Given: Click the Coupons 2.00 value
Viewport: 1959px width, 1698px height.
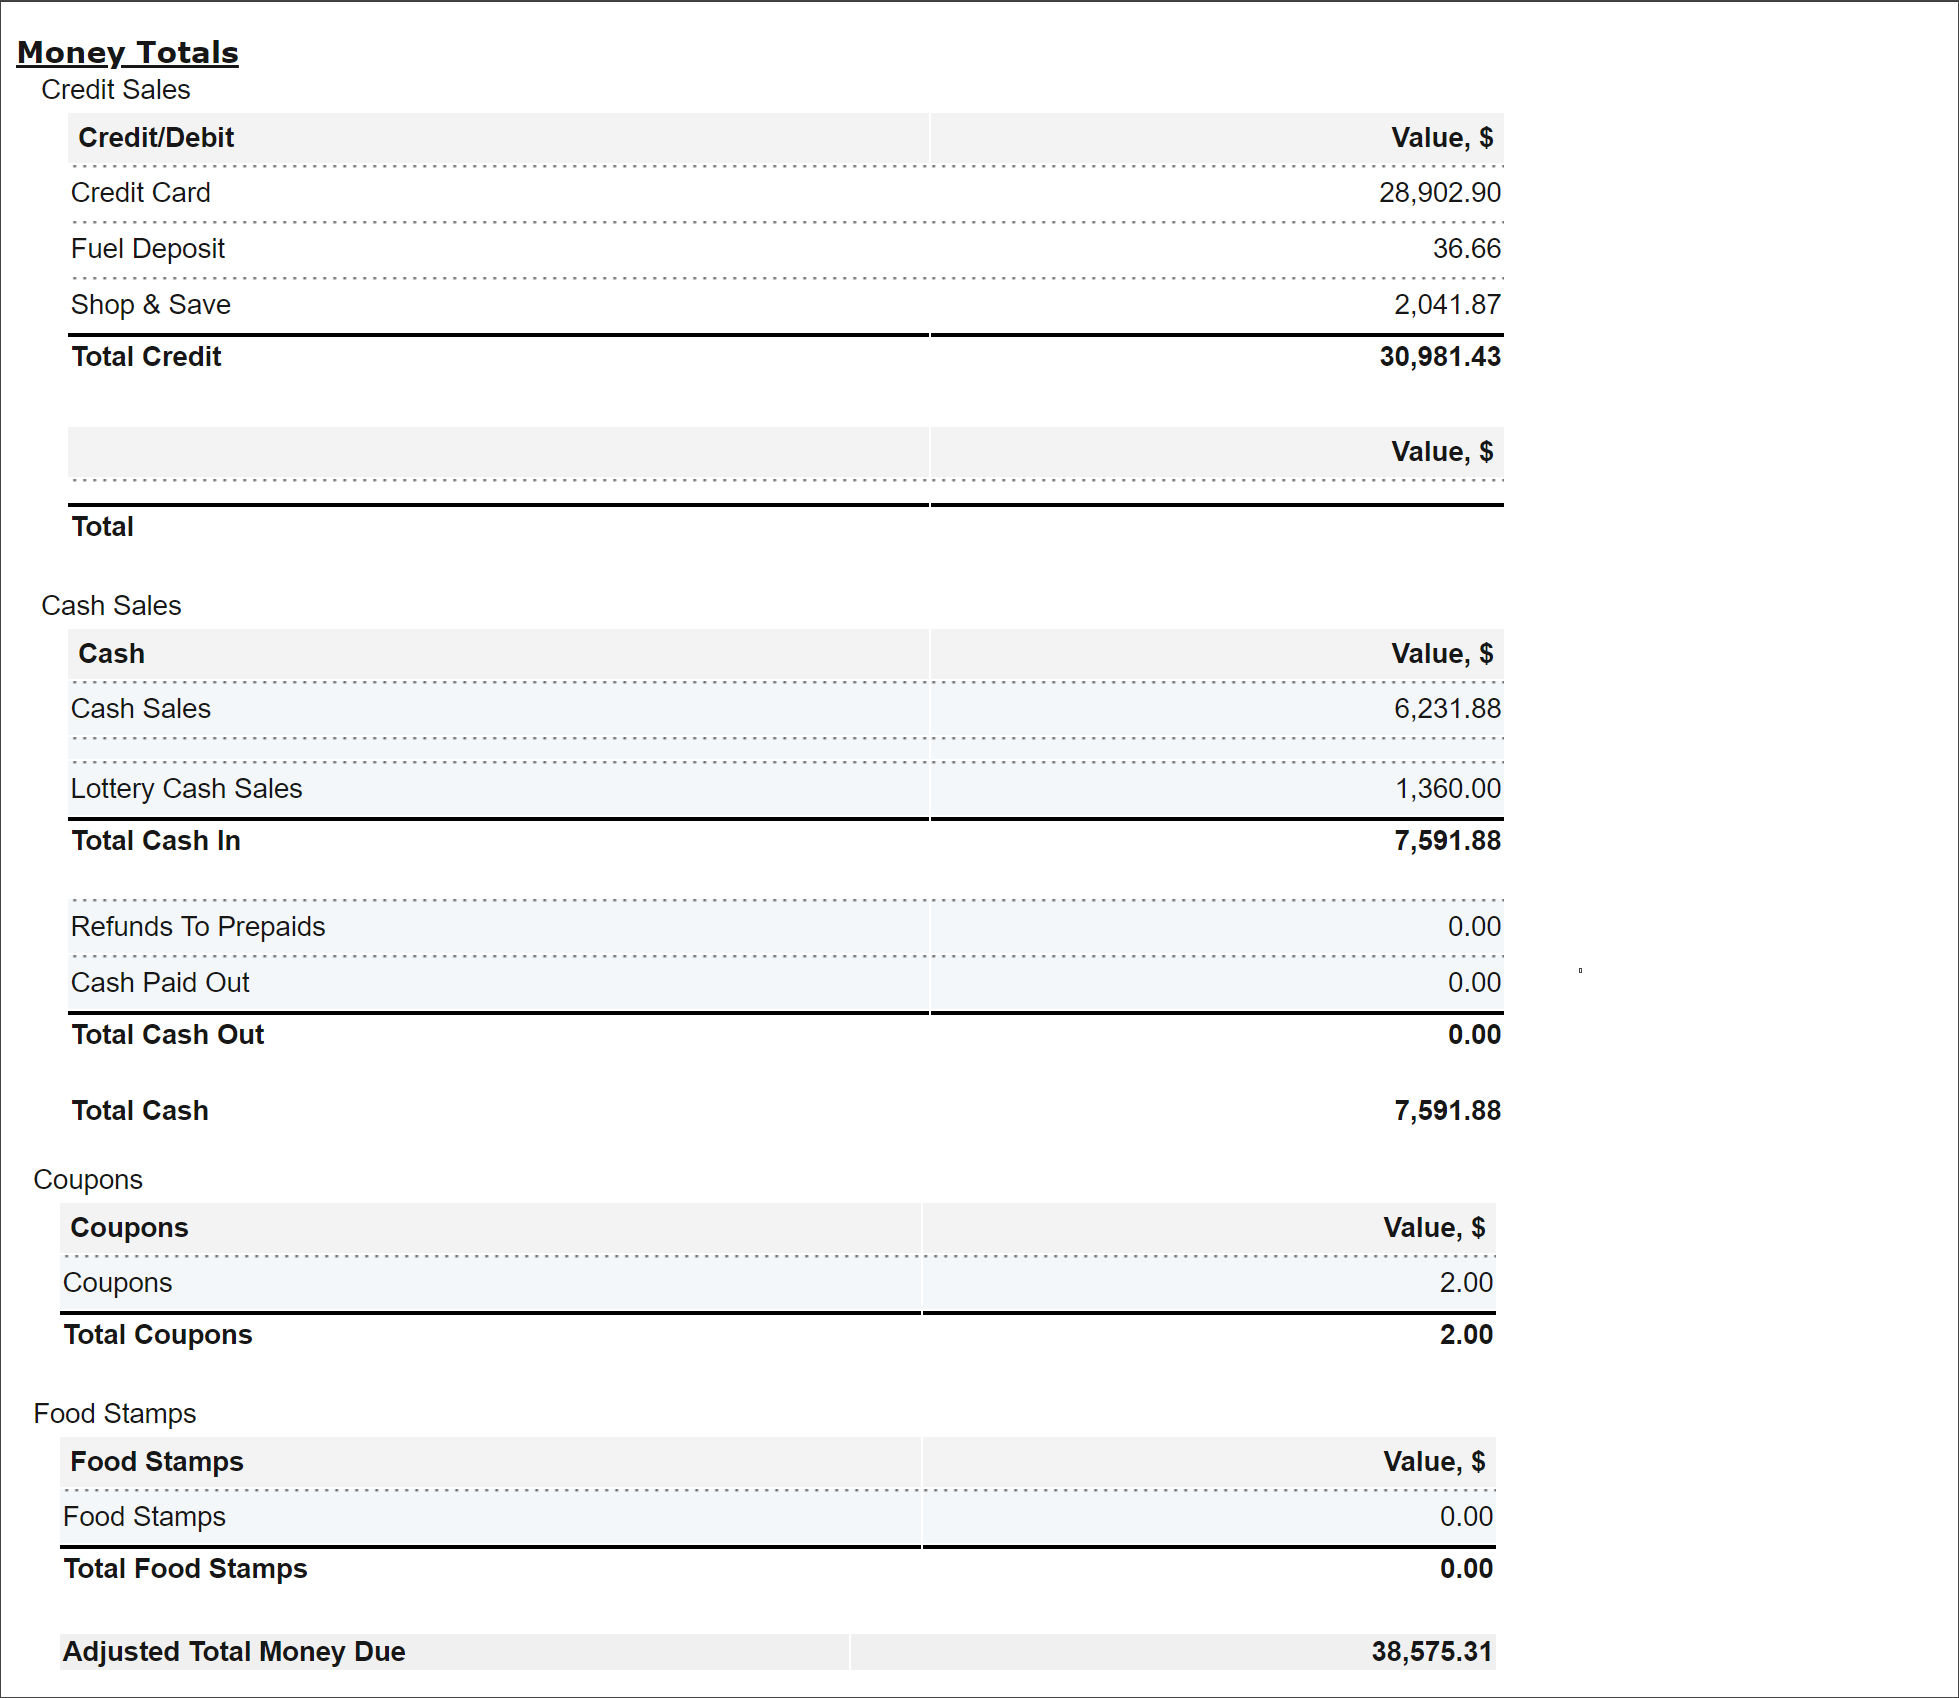Looking at the screenshot, I should point(1466,1283).
